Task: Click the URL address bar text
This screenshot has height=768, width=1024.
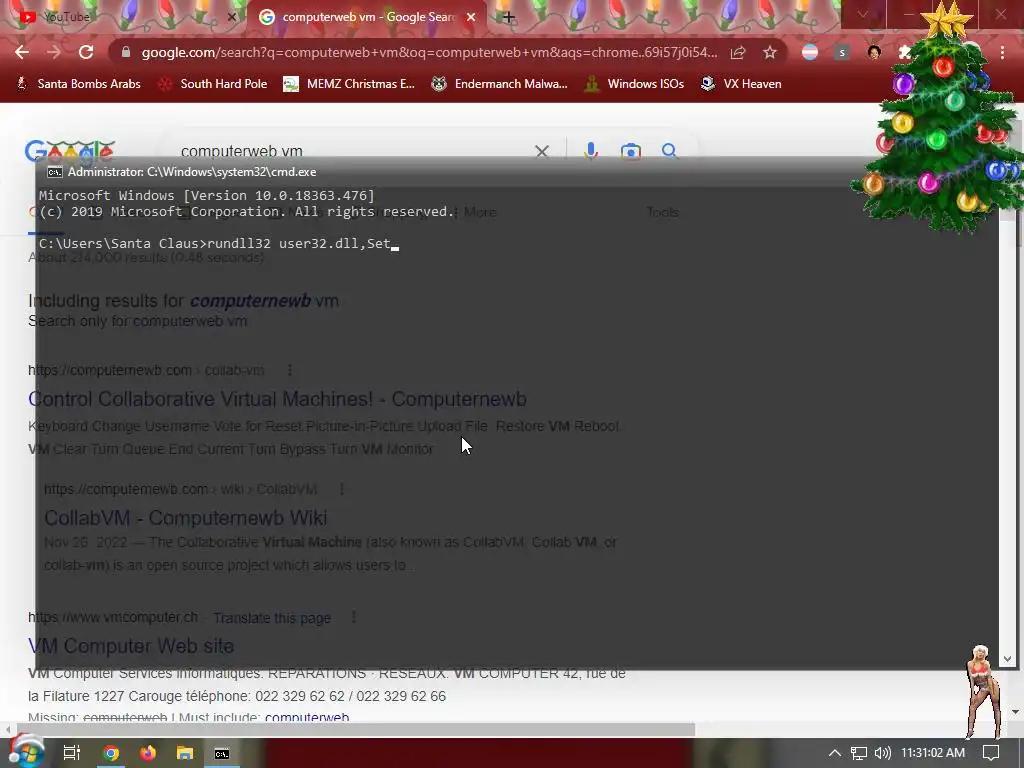Action: click(x=429, y=52)
